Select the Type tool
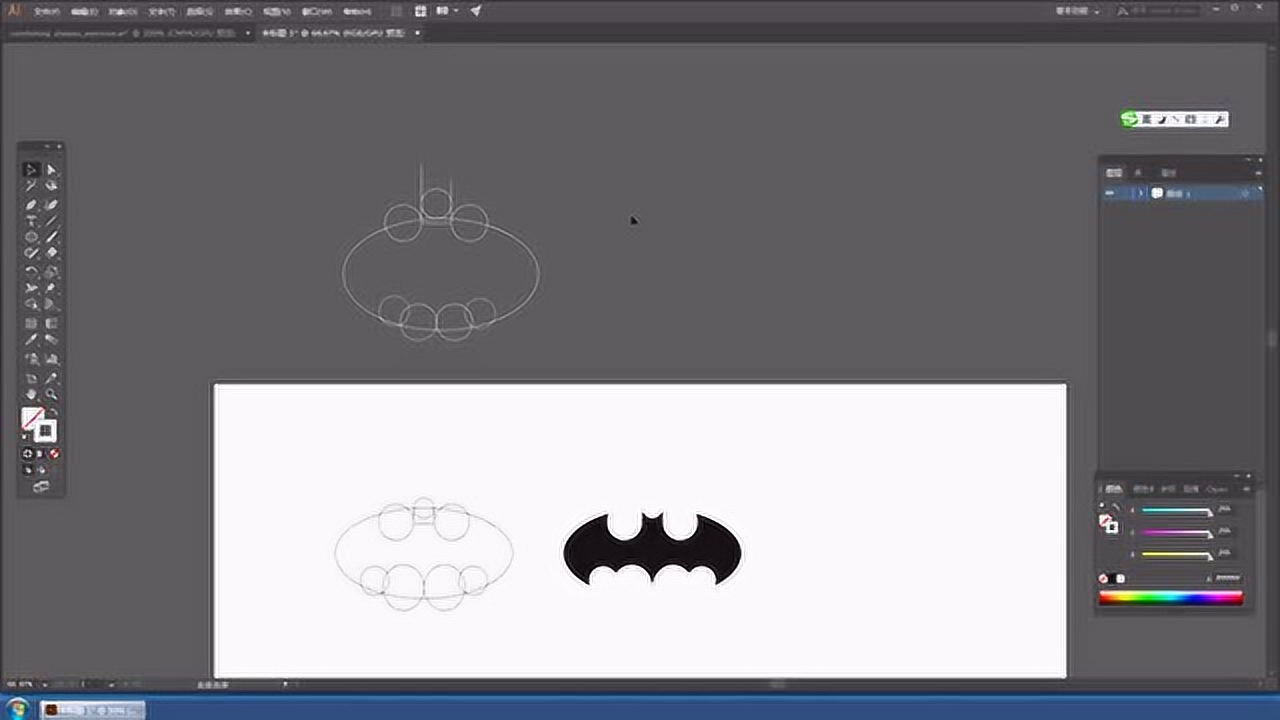1280x720 pixels. coord(32,221)
